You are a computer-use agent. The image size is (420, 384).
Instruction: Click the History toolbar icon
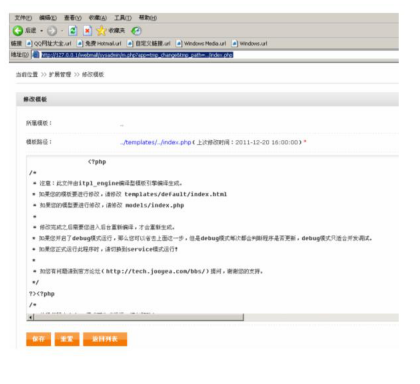click(x=136, y=31)
